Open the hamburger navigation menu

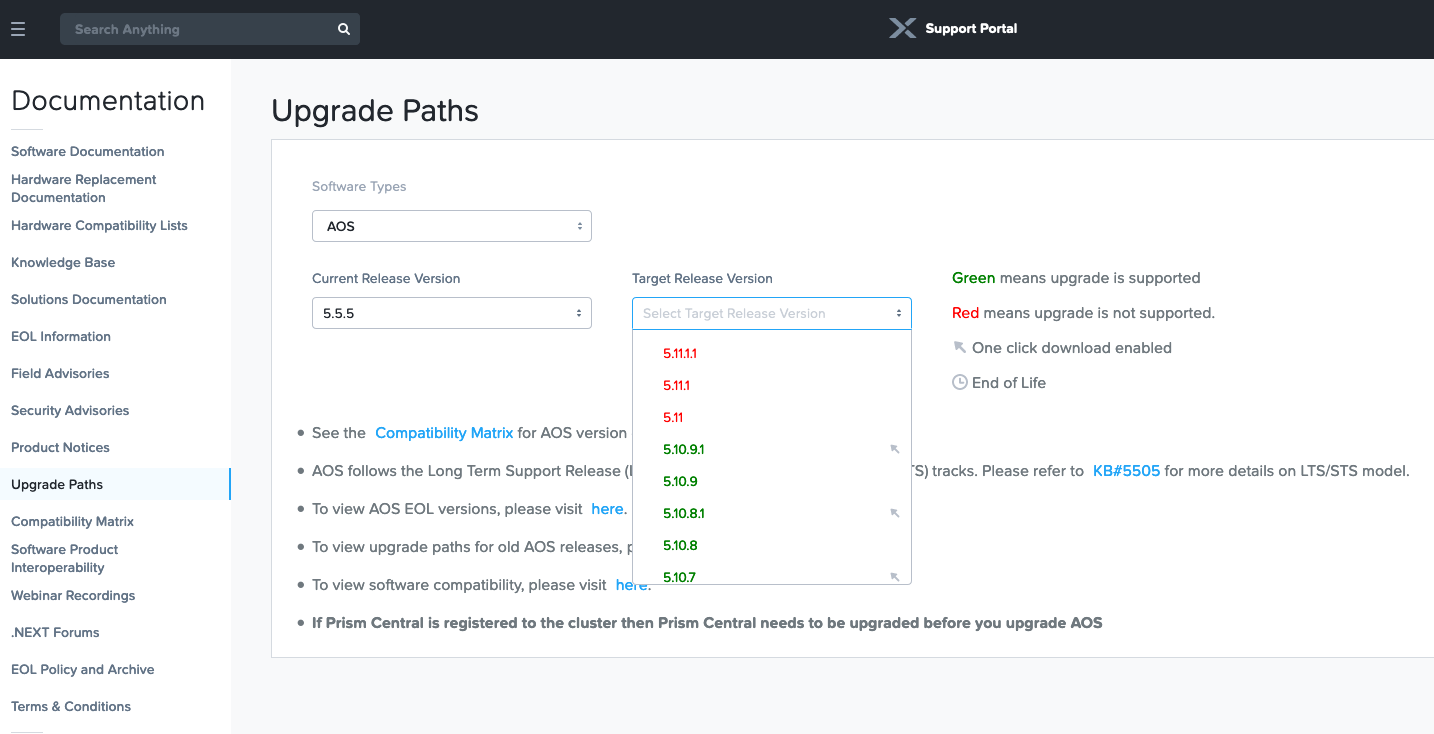[18, 29]
